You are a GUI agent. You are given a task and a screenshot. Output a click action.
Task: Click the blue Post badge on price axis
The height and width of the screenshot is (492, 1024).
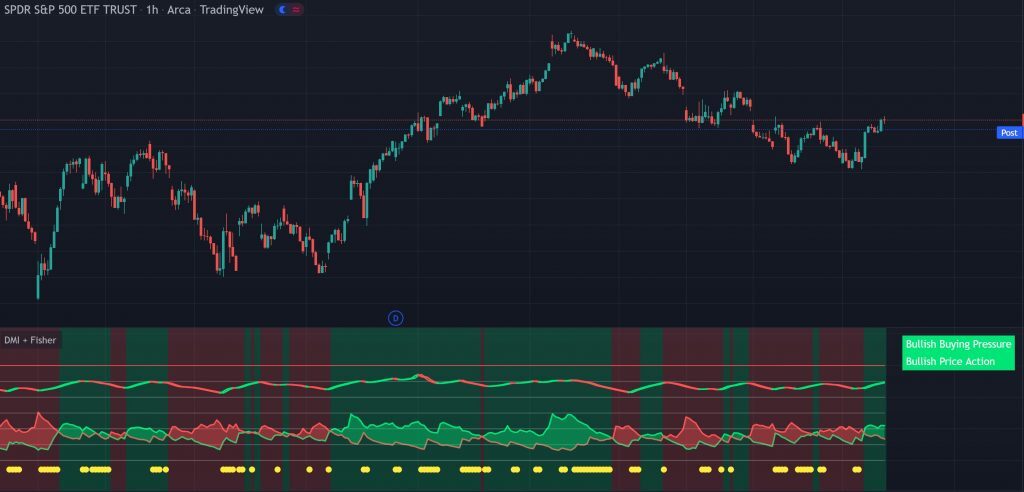tap(1008, 132)
